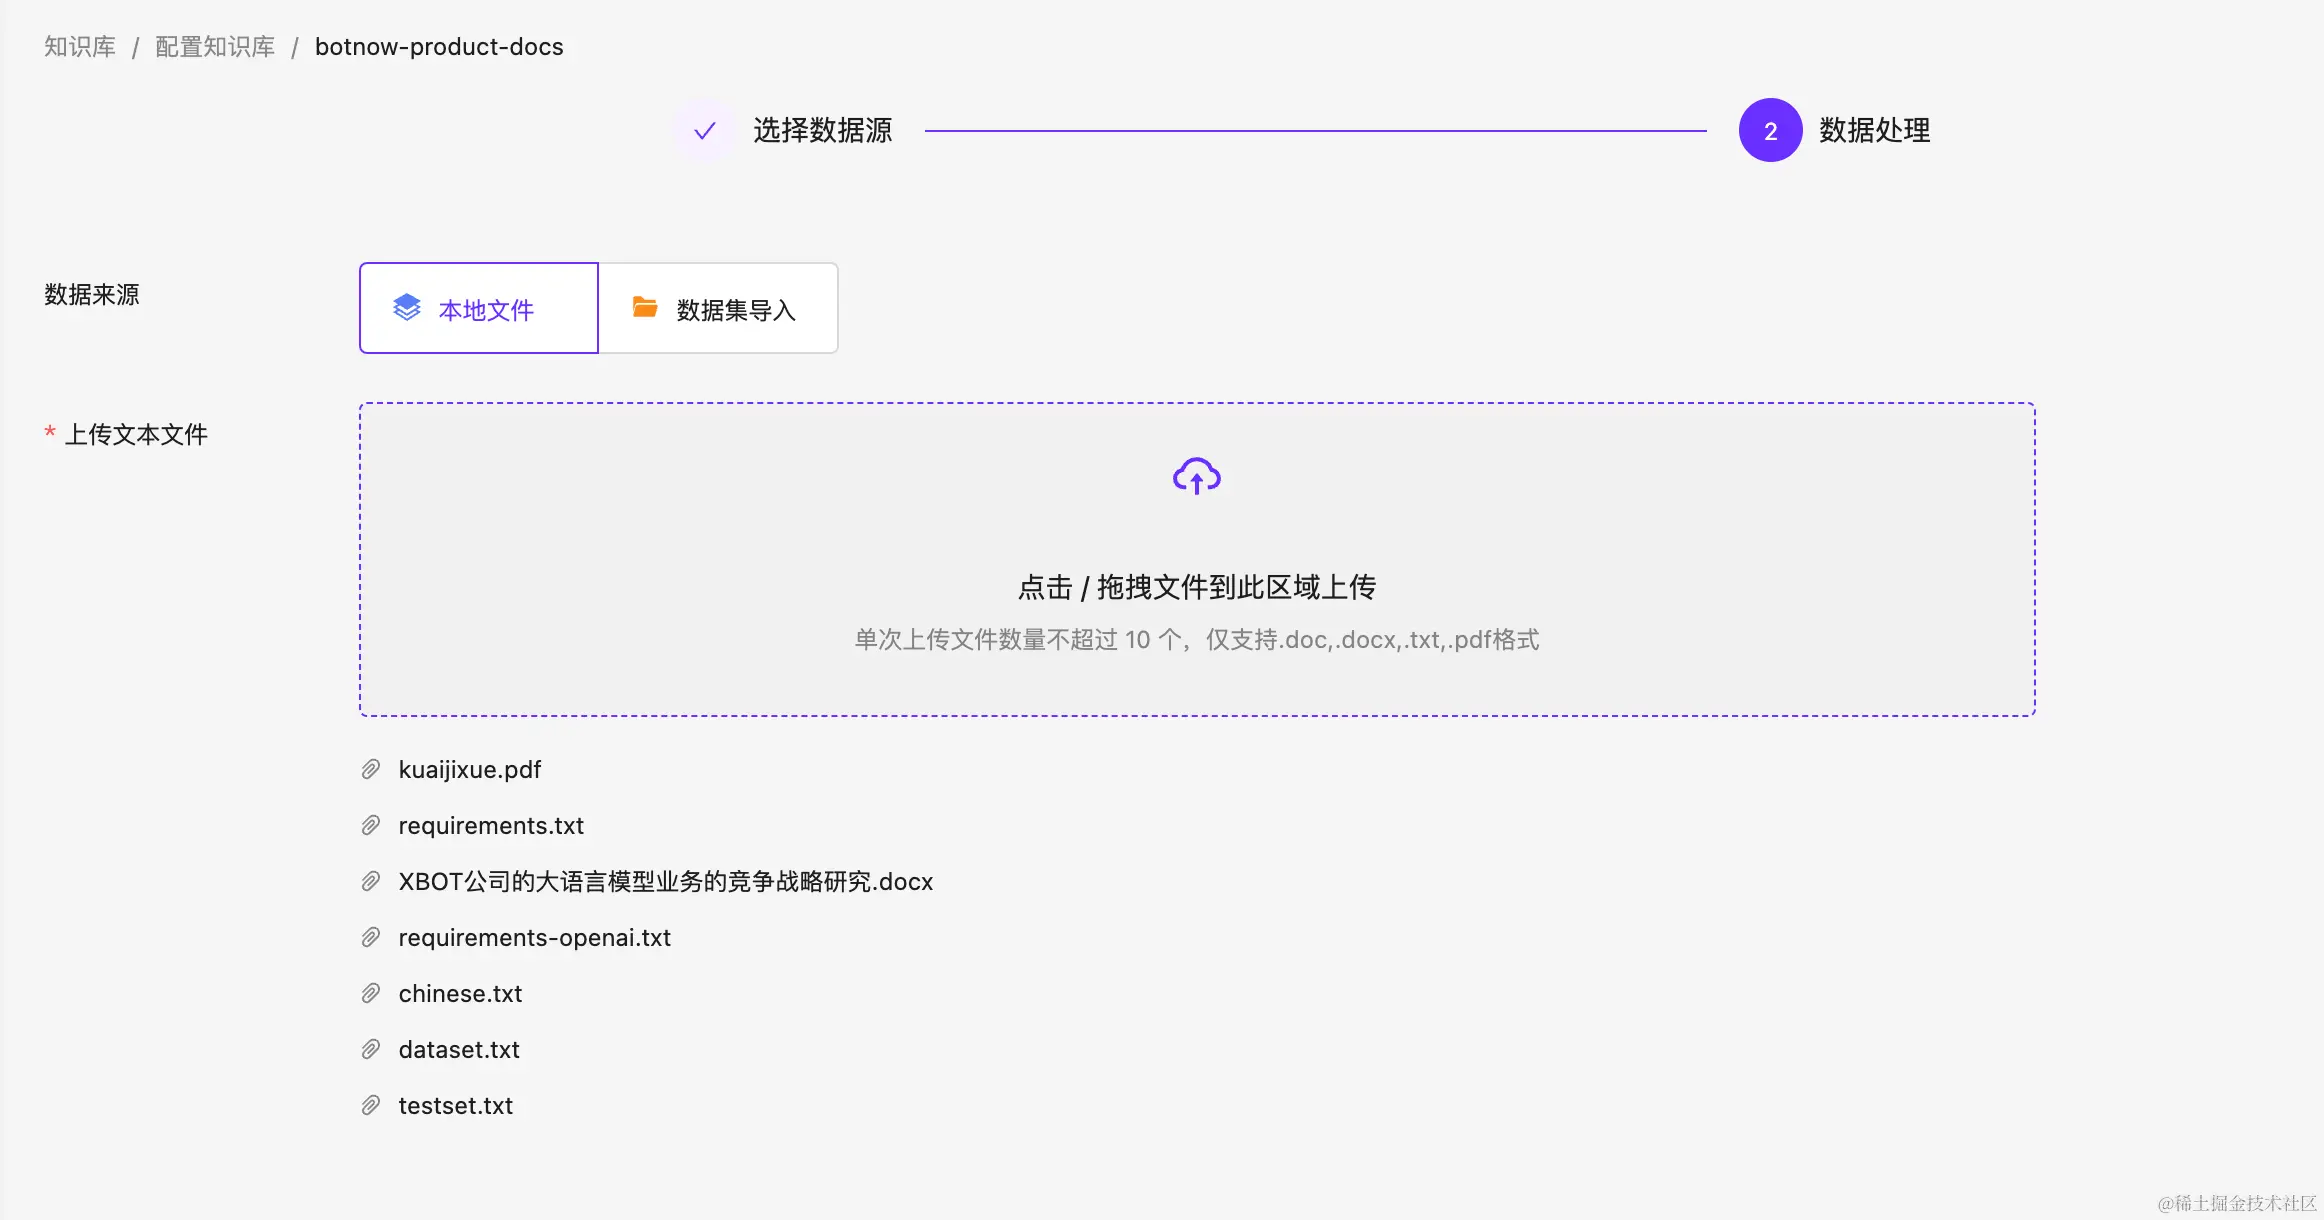Click the kuaijixue.pdf file name

(469, 769)
